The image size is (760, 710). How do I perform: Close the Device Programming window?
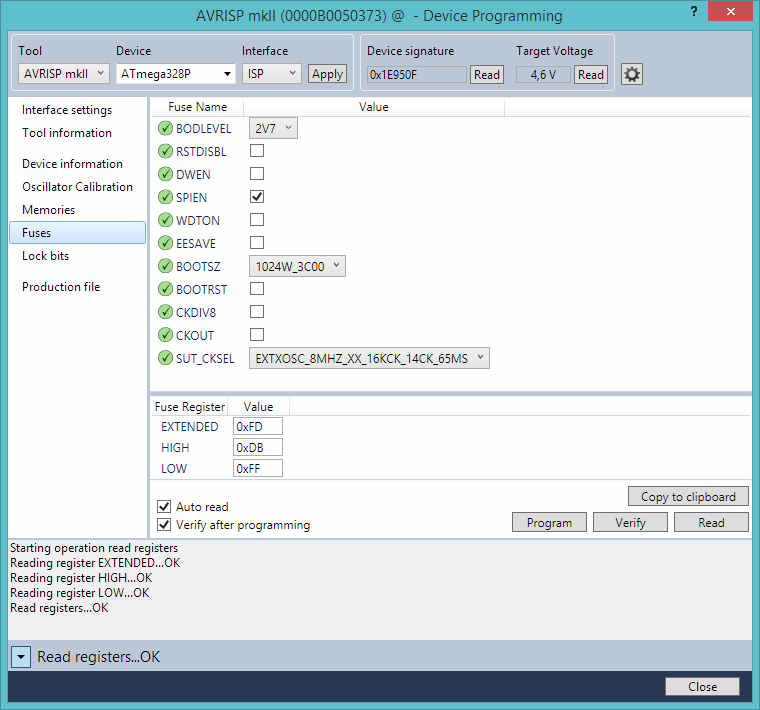pos(730,11)
